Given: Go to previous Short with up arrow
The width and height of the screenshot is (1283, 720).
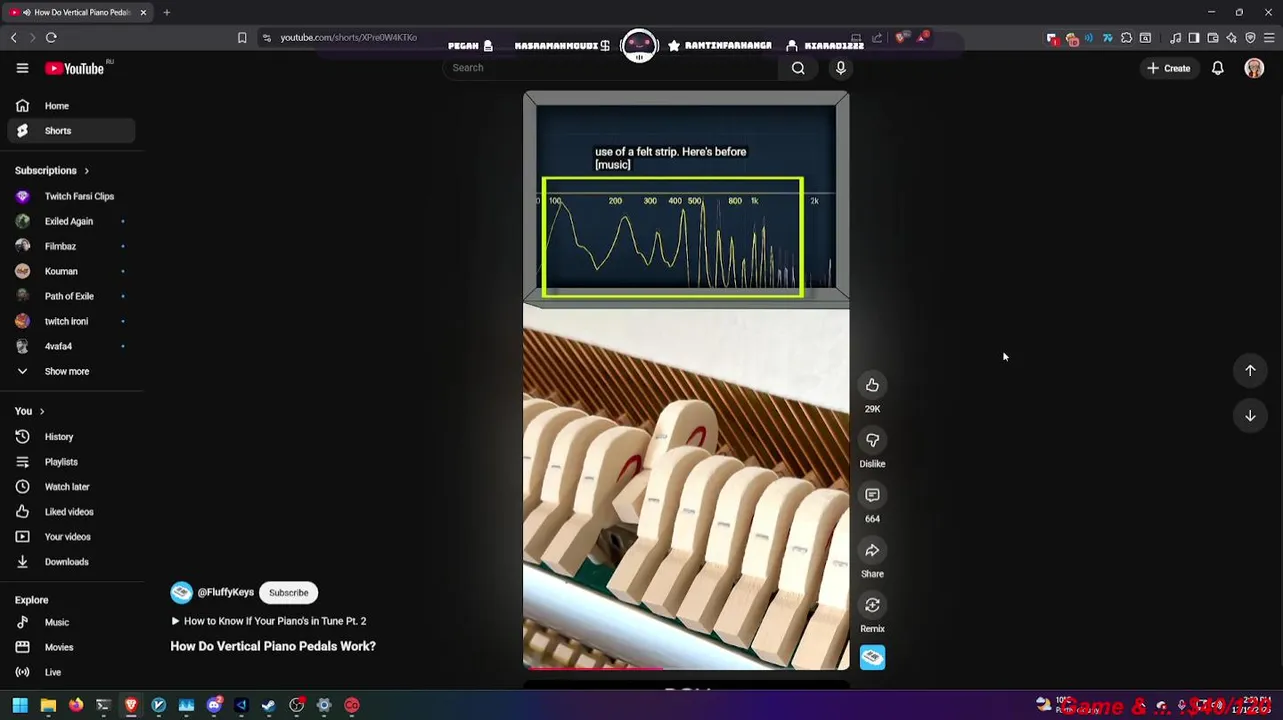Looking at the screenshot, I should (1250, 370).
